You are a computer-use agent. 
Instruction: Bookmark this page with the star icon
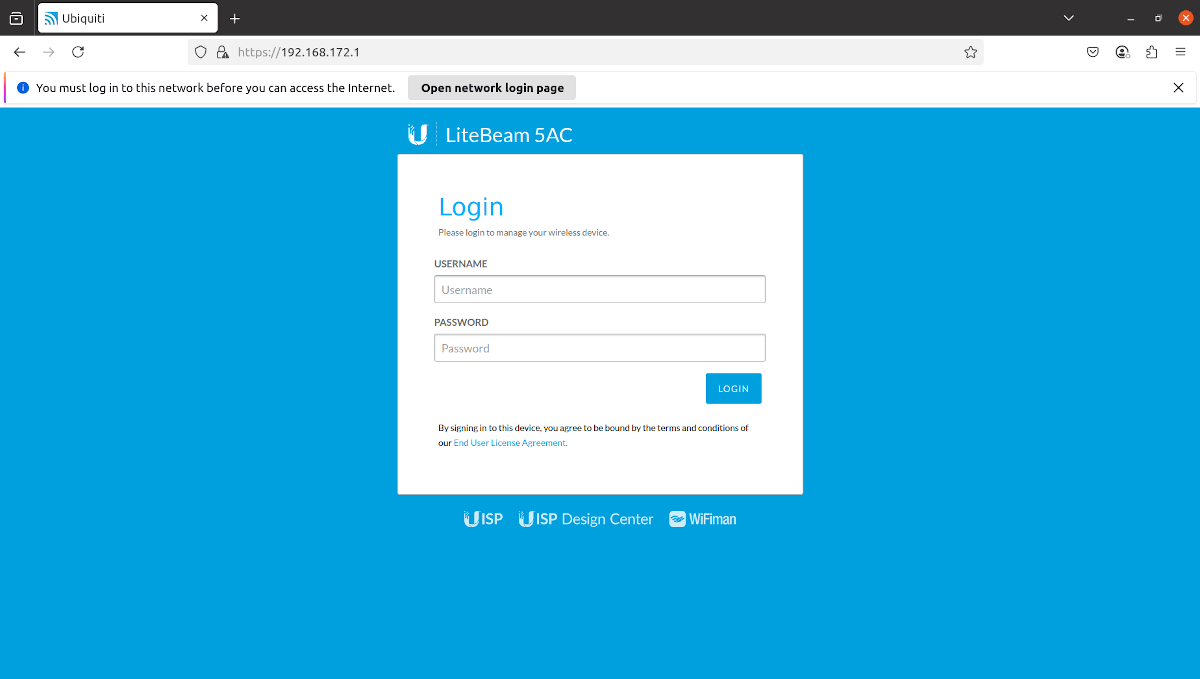pos(970,51)
